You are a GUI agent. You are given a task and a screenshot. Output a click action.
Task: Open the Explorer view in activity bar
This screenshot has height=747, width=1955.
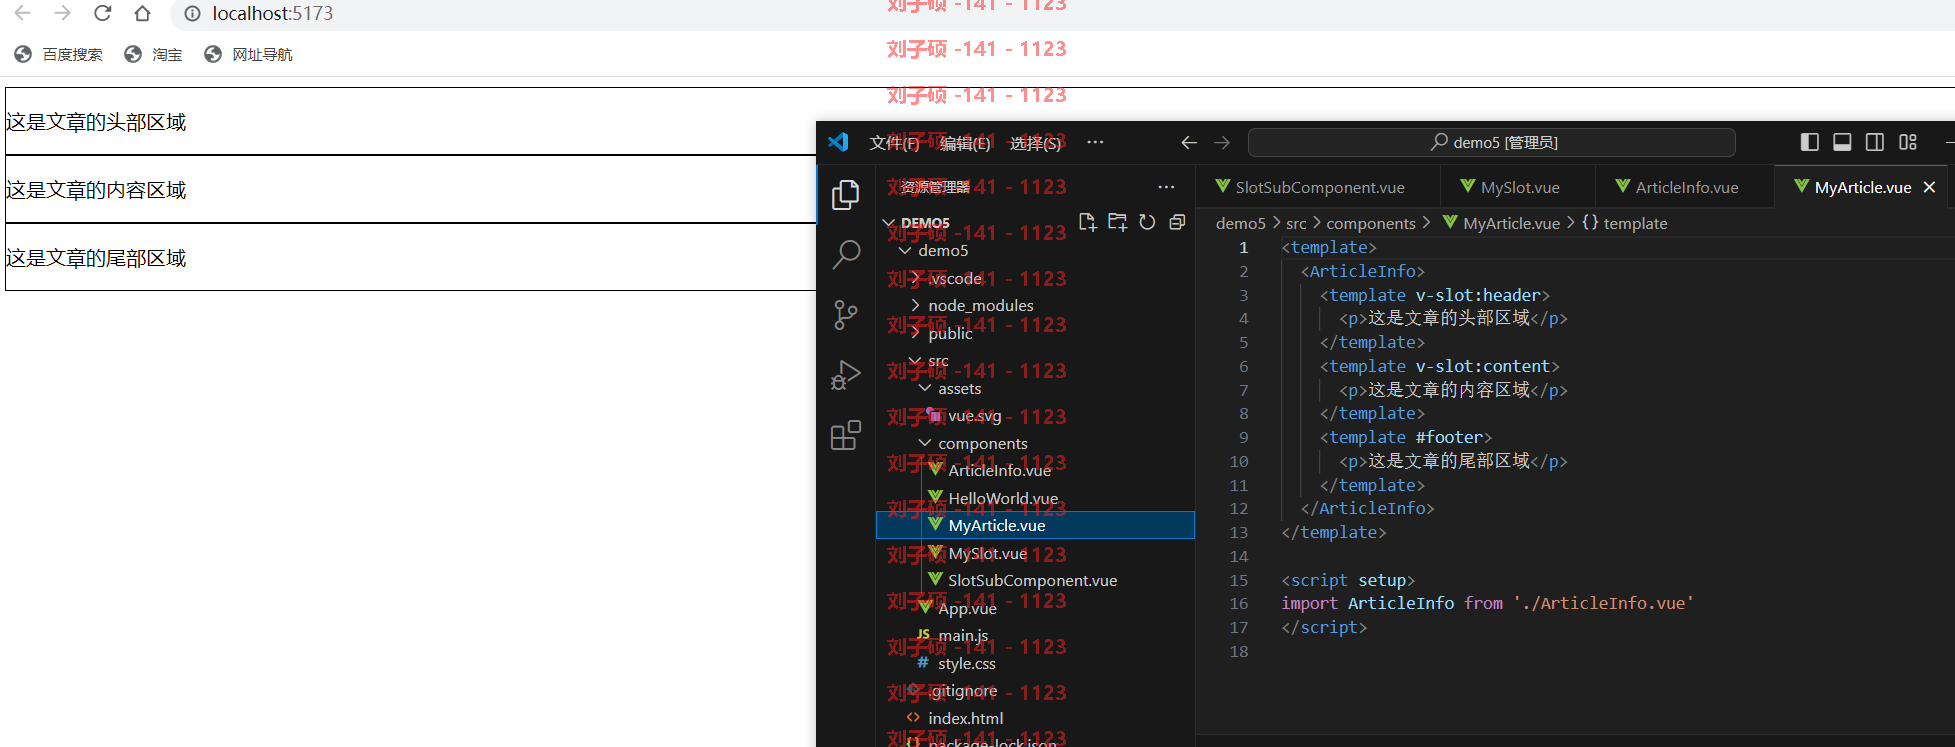[x=846, y=194]
